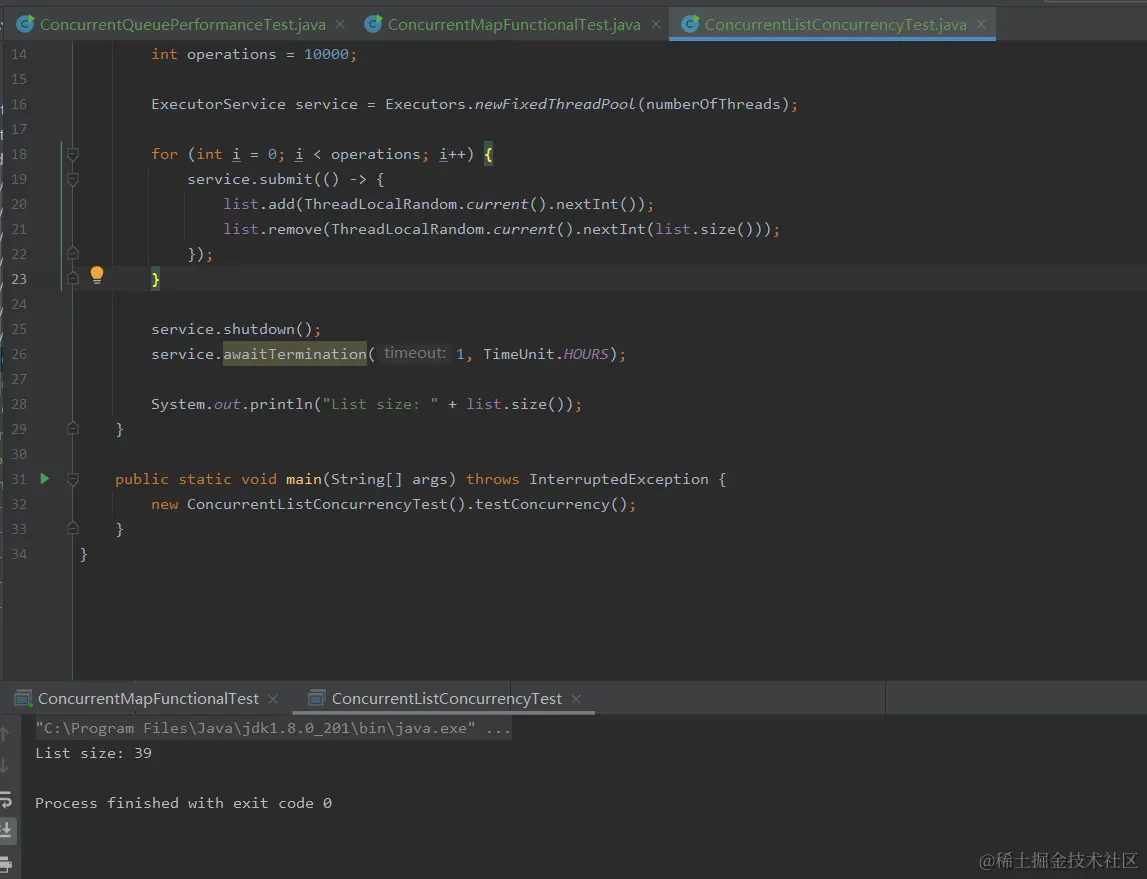Click the java.exe command line in console
The width and height of the screenshot is (1147, 879).
(273, 728)
